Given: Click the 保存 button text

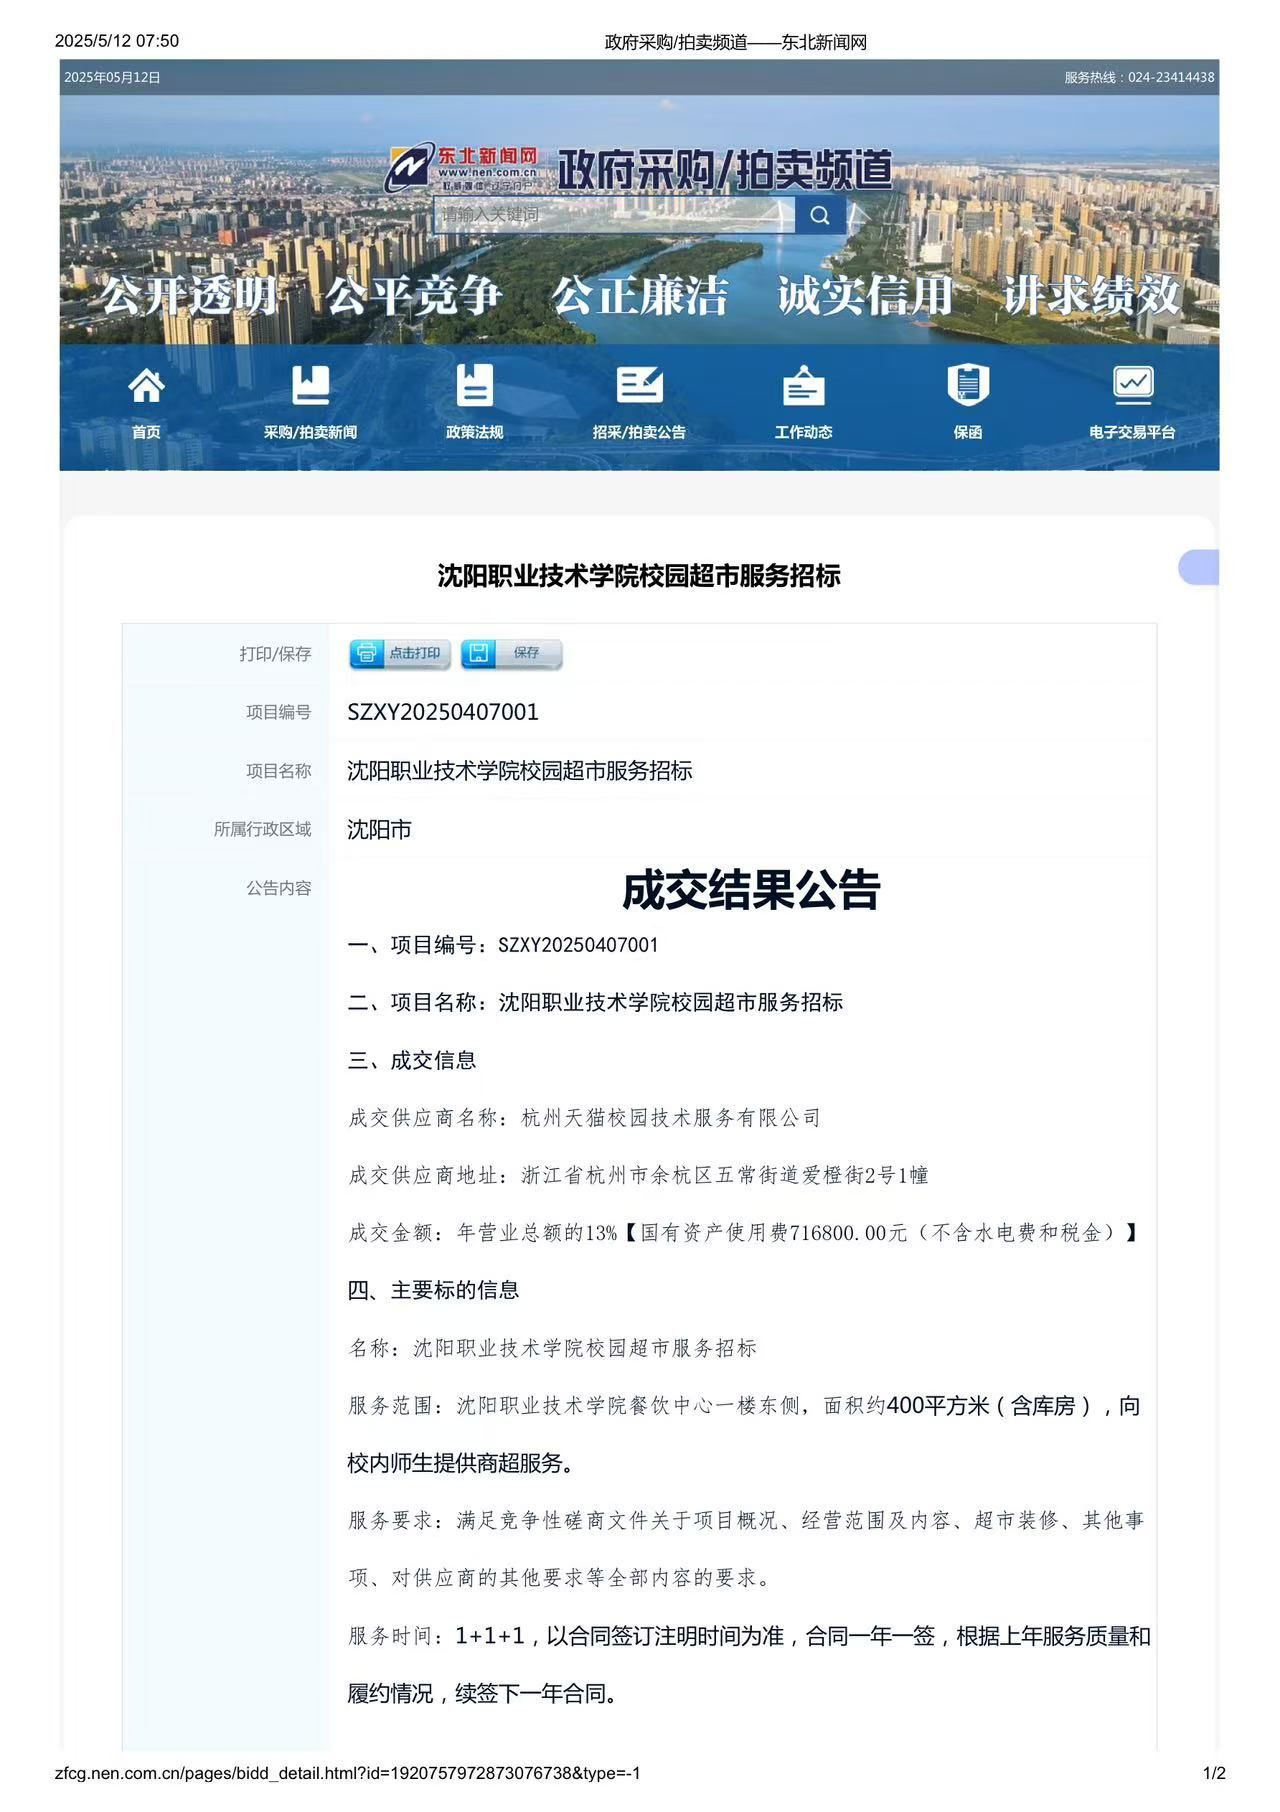Looking at the screenshot, I should tap(526, 653).
